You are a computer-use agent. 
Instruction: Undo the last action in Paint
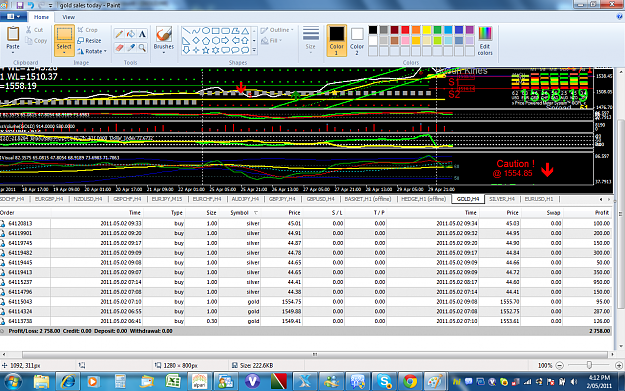(31, 5)
